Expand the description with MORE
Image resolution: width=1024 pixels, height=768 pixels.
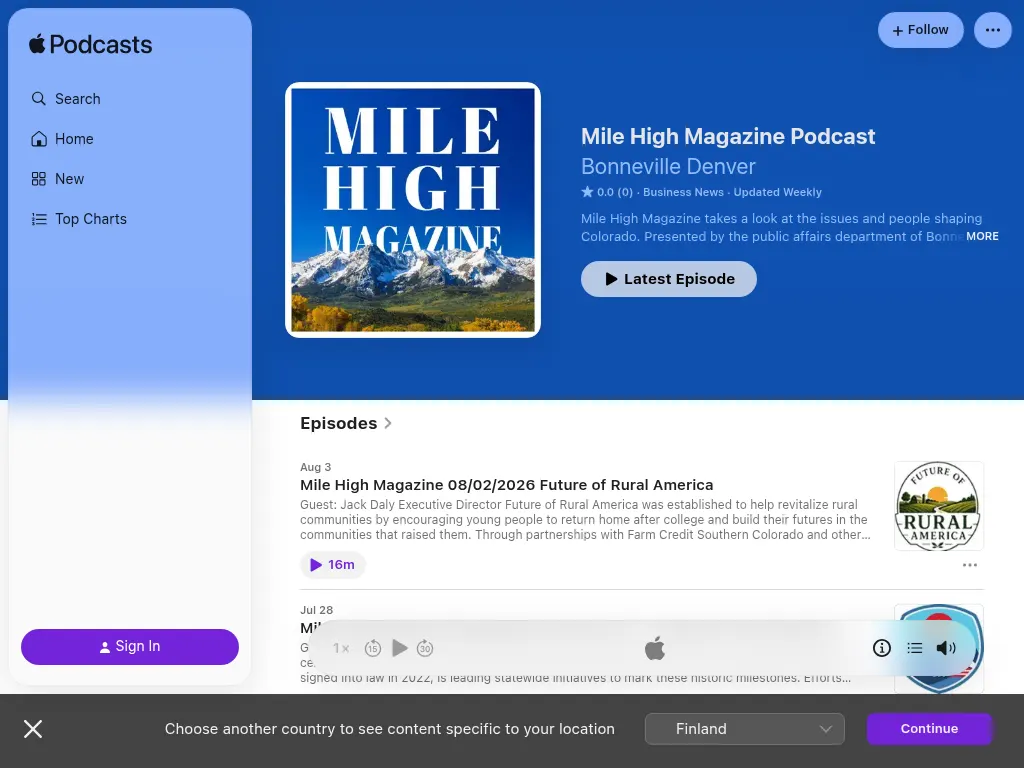[x=982, y=236]
